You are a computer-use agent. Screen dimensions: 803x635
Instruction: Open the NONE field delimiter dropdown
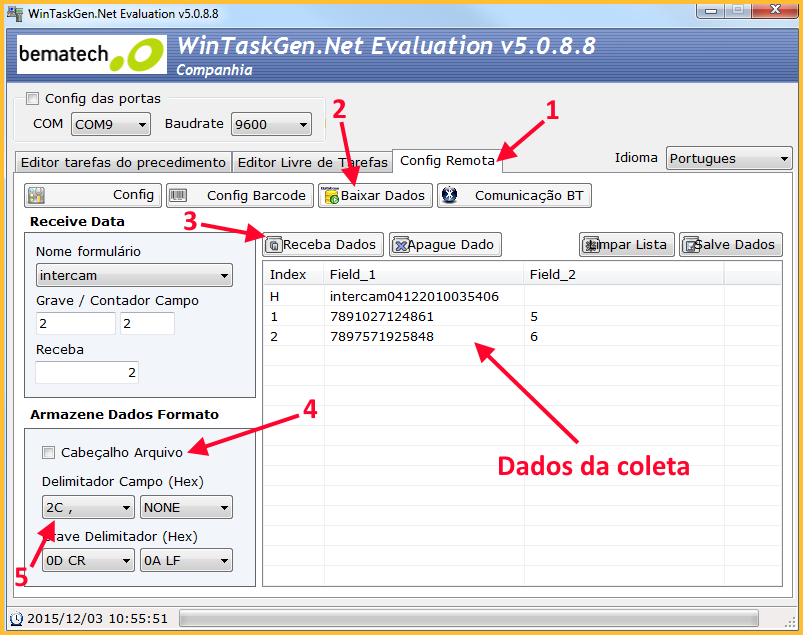click(x=186, y=507)
